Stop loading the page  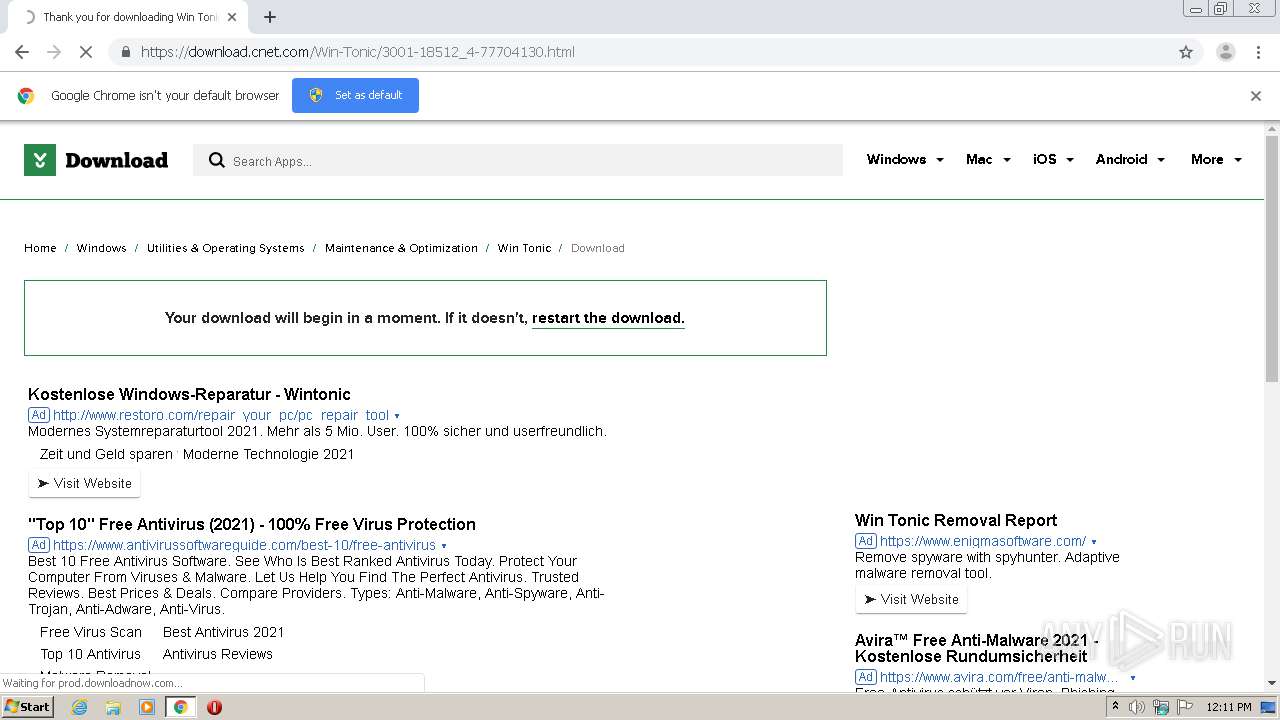point(86,52)
